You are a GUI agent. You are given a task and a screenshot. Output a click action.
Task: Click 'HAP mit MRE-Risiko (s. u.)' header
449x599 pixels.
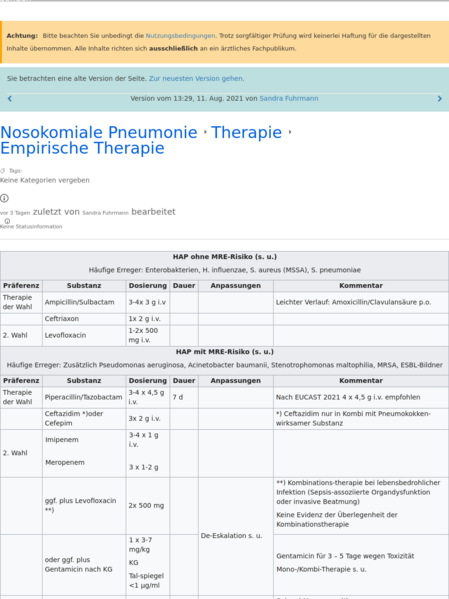(x=225, y=351)
